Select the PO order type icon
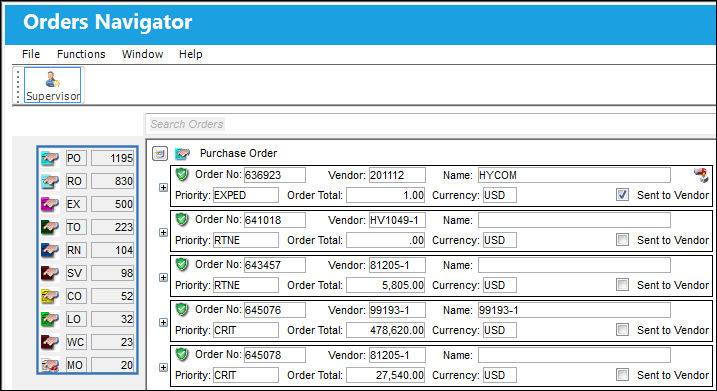 [50, 158]
